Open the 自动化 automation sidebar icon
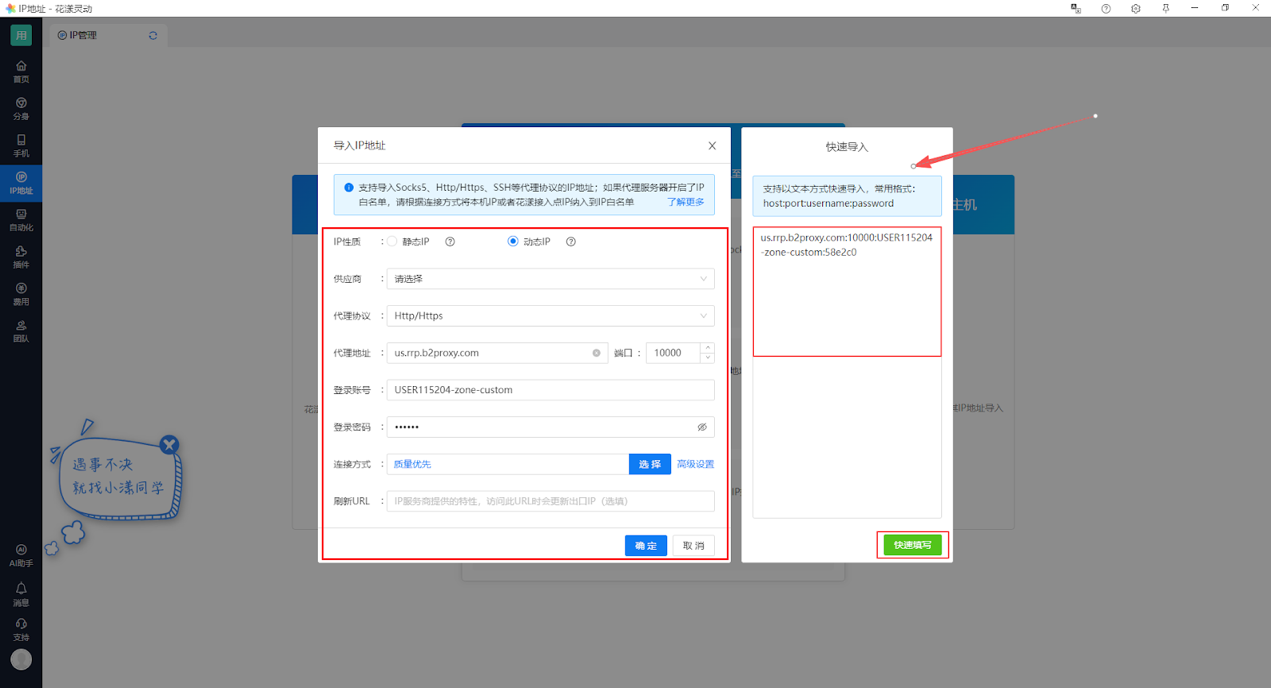Screen dimensions: 1271x688 click(21, 219)
